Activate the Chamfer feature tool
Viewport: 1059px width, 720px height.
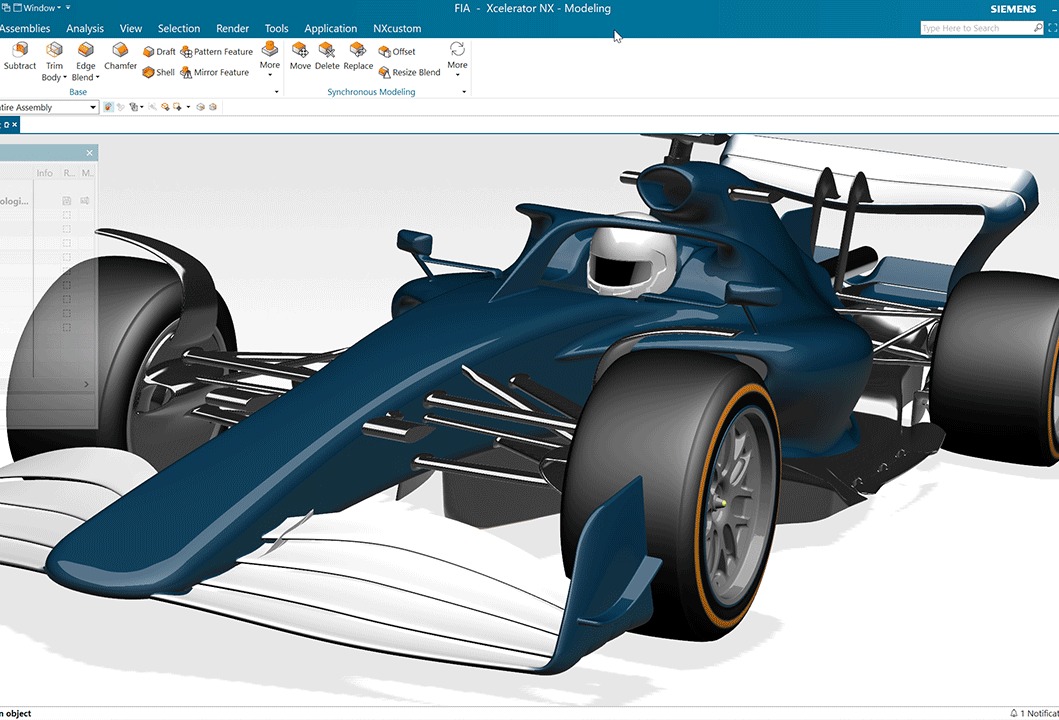(120, 55)
